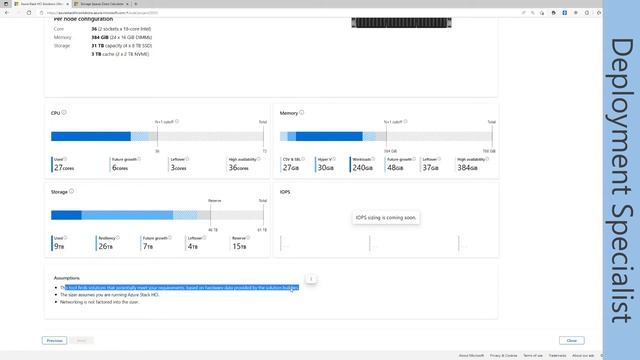640x360 pixels.
Task: Click 'The sizer assumes you are running Azure Stack HCI'
Action: coord(109,295)
